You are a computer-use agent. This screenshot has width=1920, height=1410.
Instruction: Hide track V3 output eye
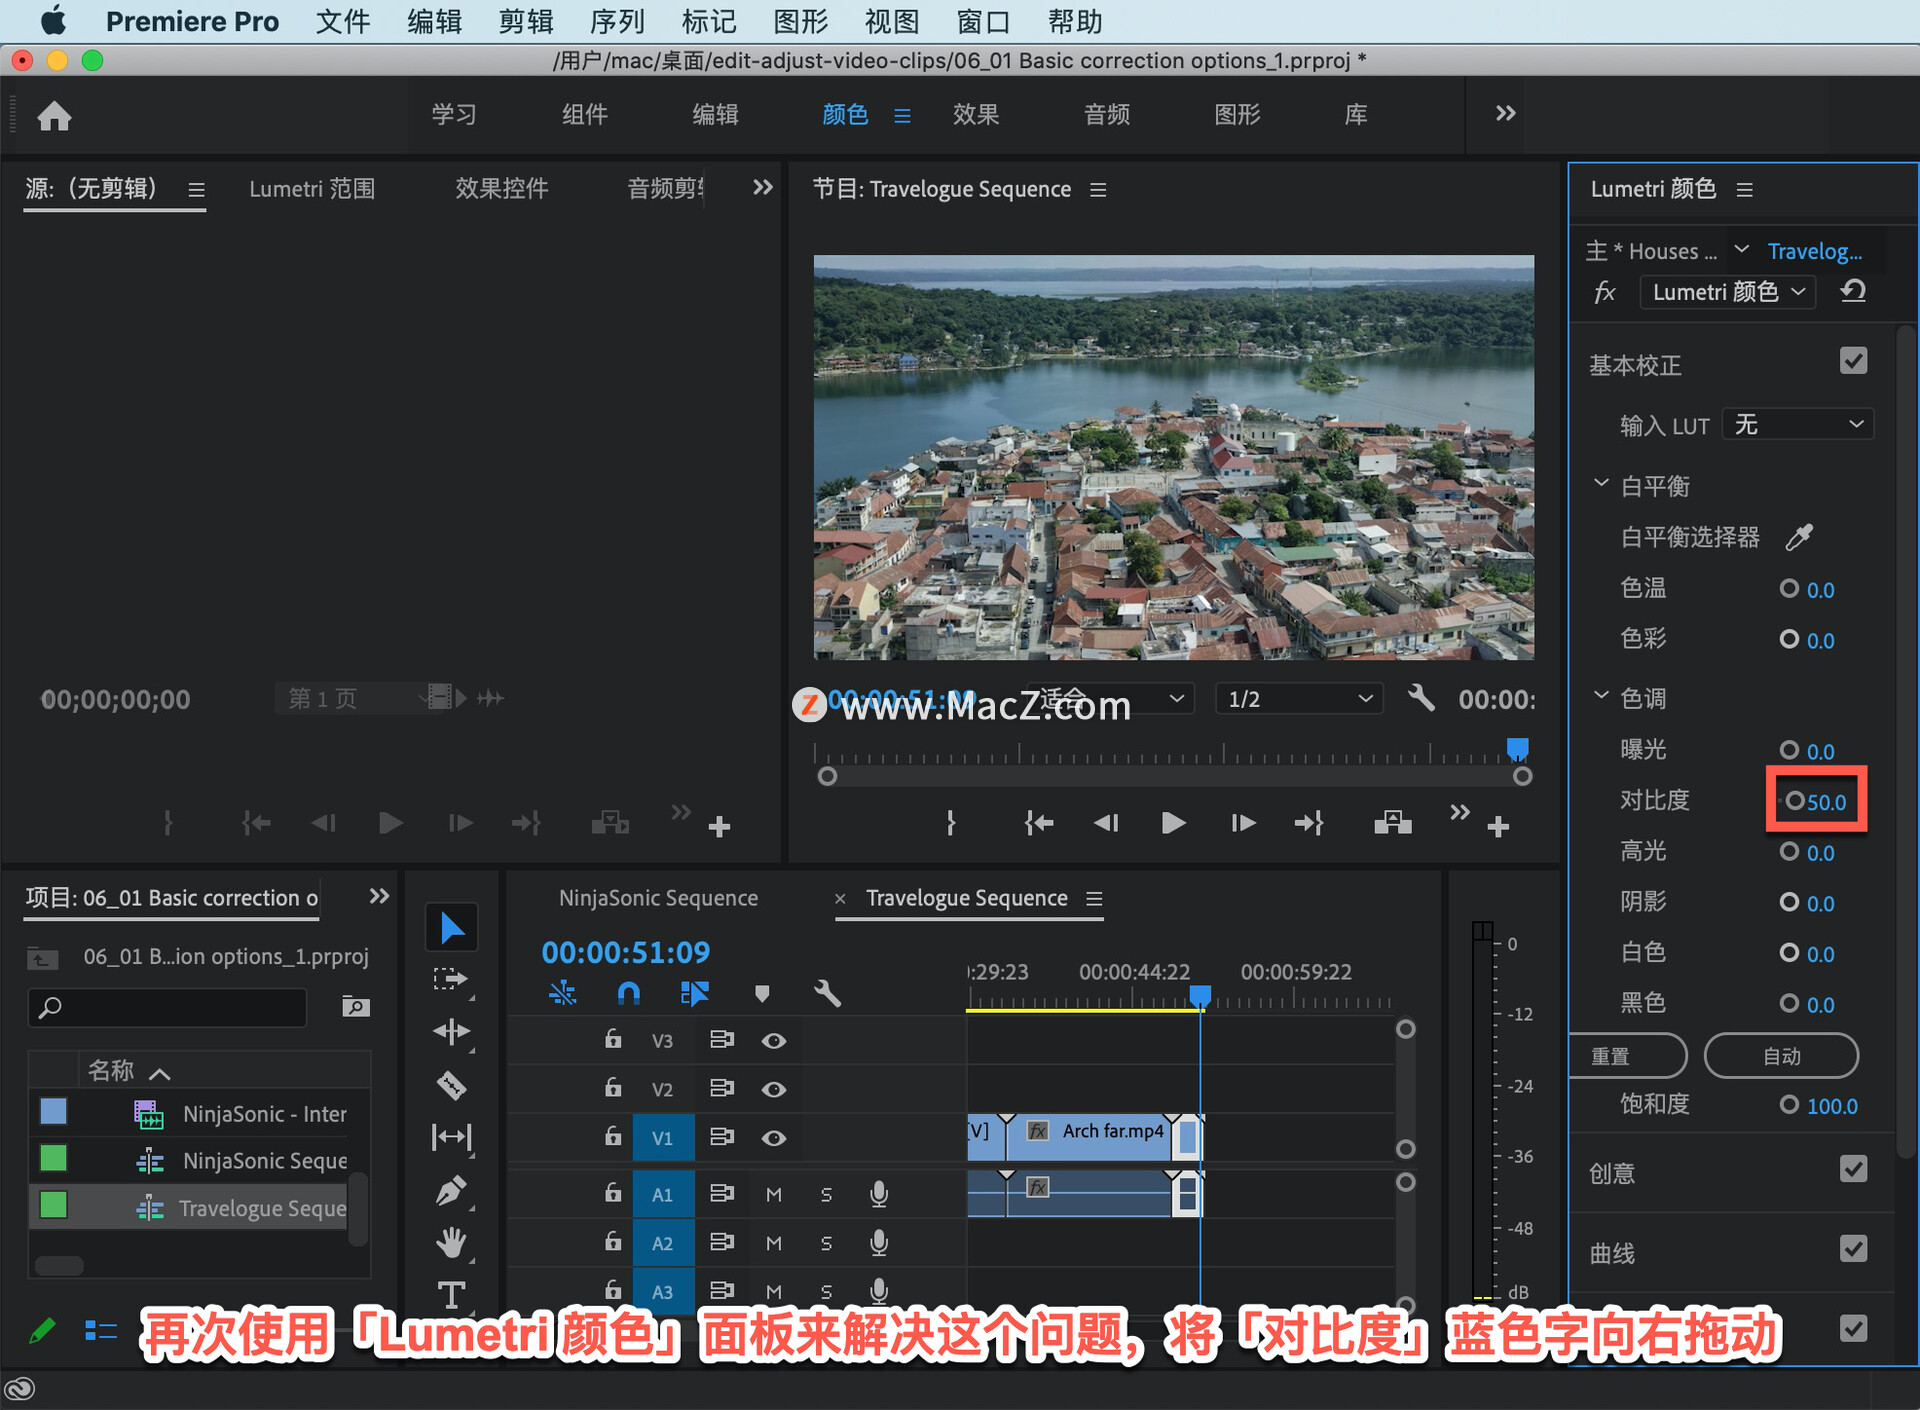[x=773, y=1041]
